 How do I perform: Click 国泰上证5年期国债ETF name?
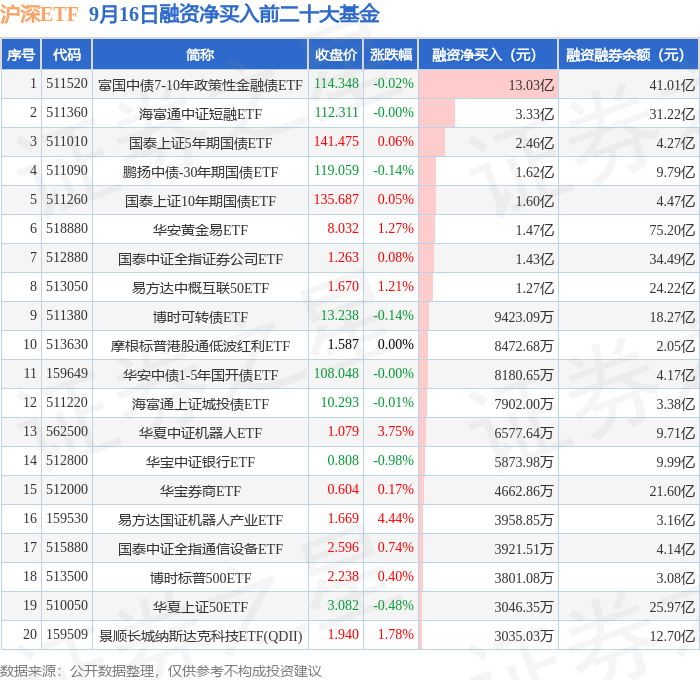pyautogui.click(x=200, y=143)
